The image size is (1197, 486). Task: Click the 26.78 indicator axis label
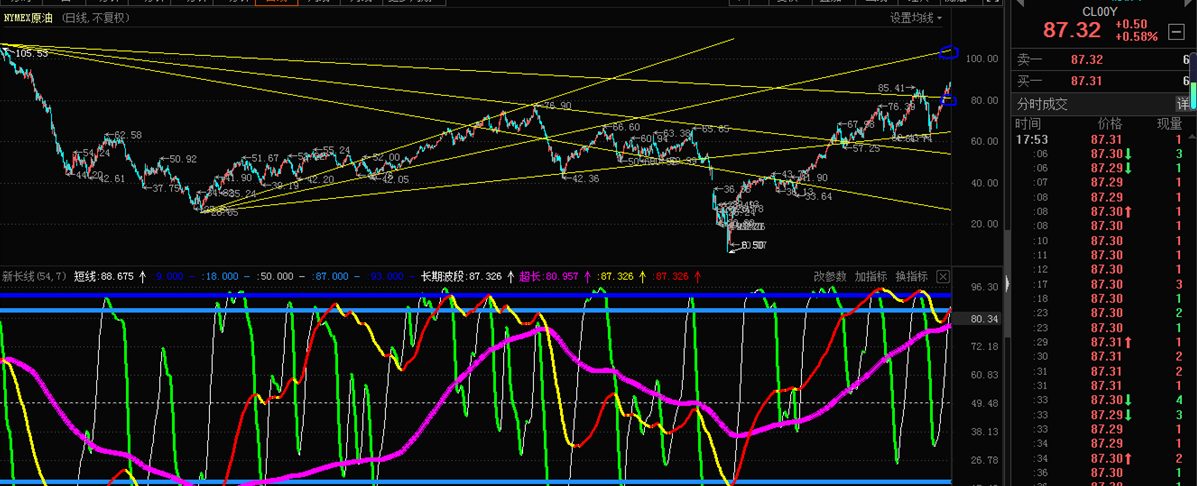[985, 460]
